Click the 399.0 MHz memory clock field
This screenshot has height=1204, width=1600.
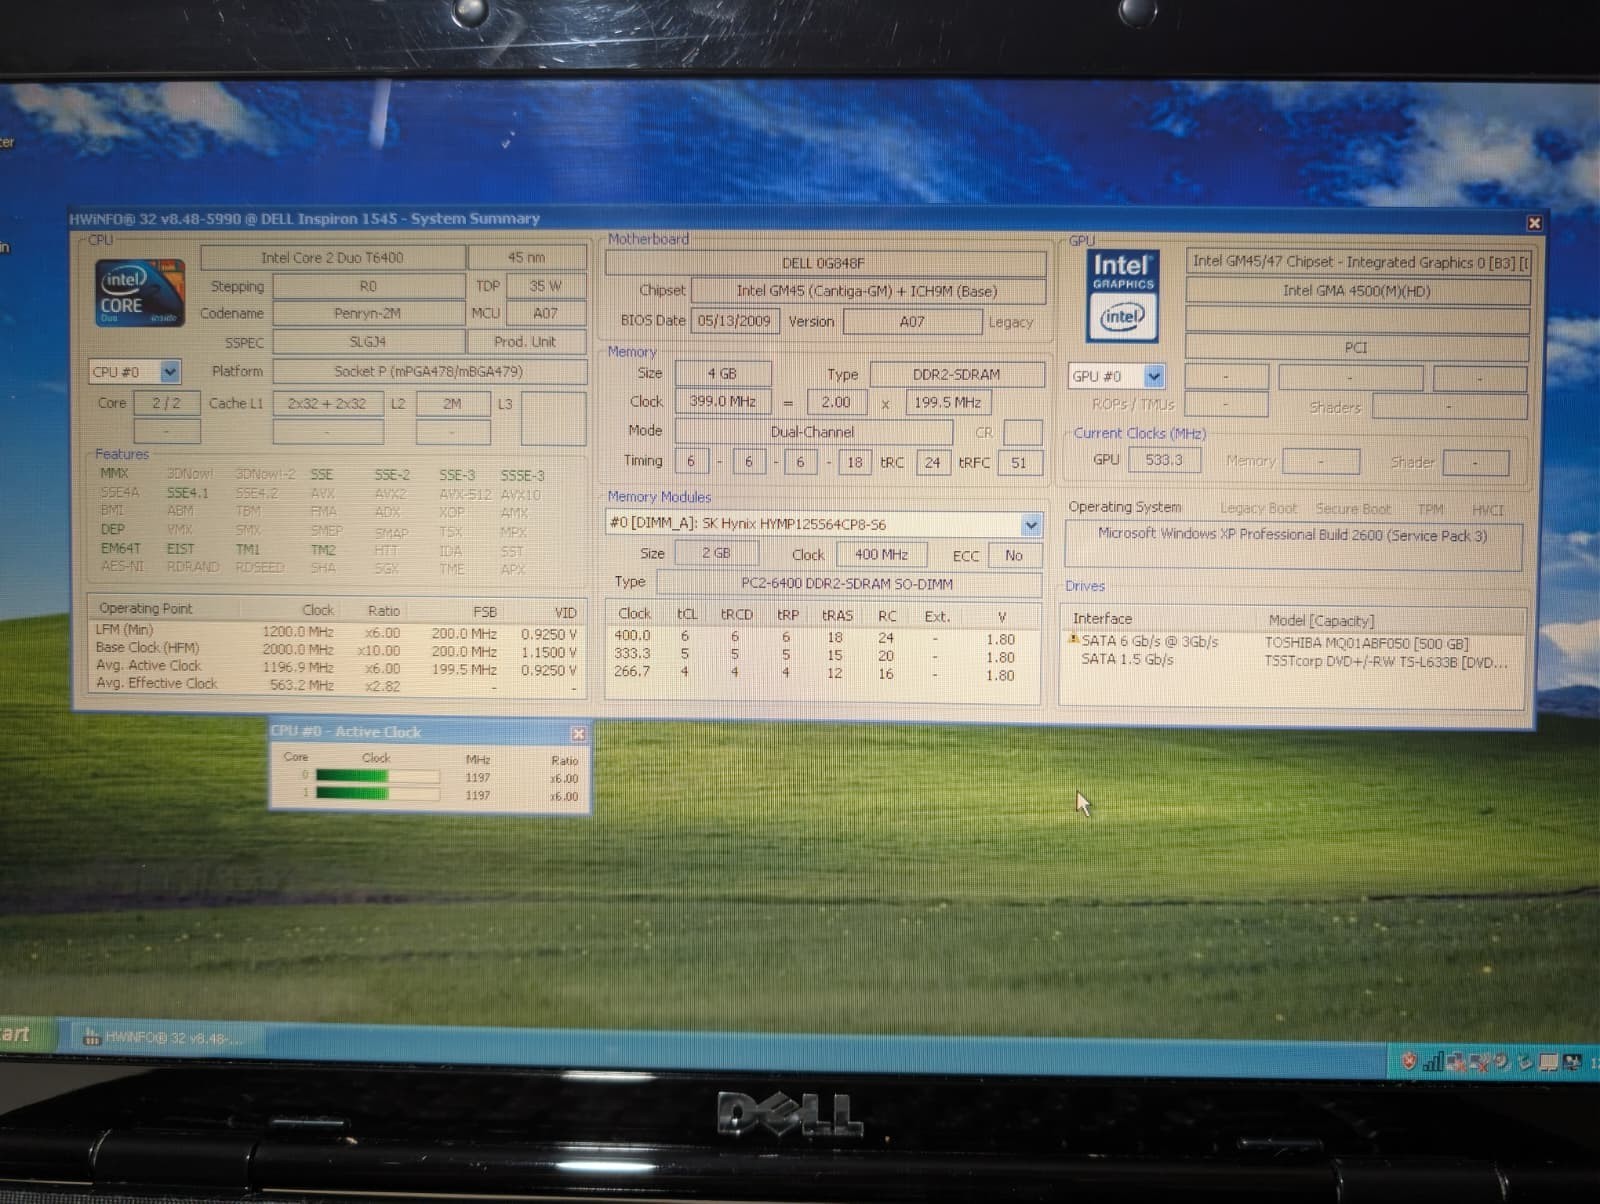tap(722, 401)
